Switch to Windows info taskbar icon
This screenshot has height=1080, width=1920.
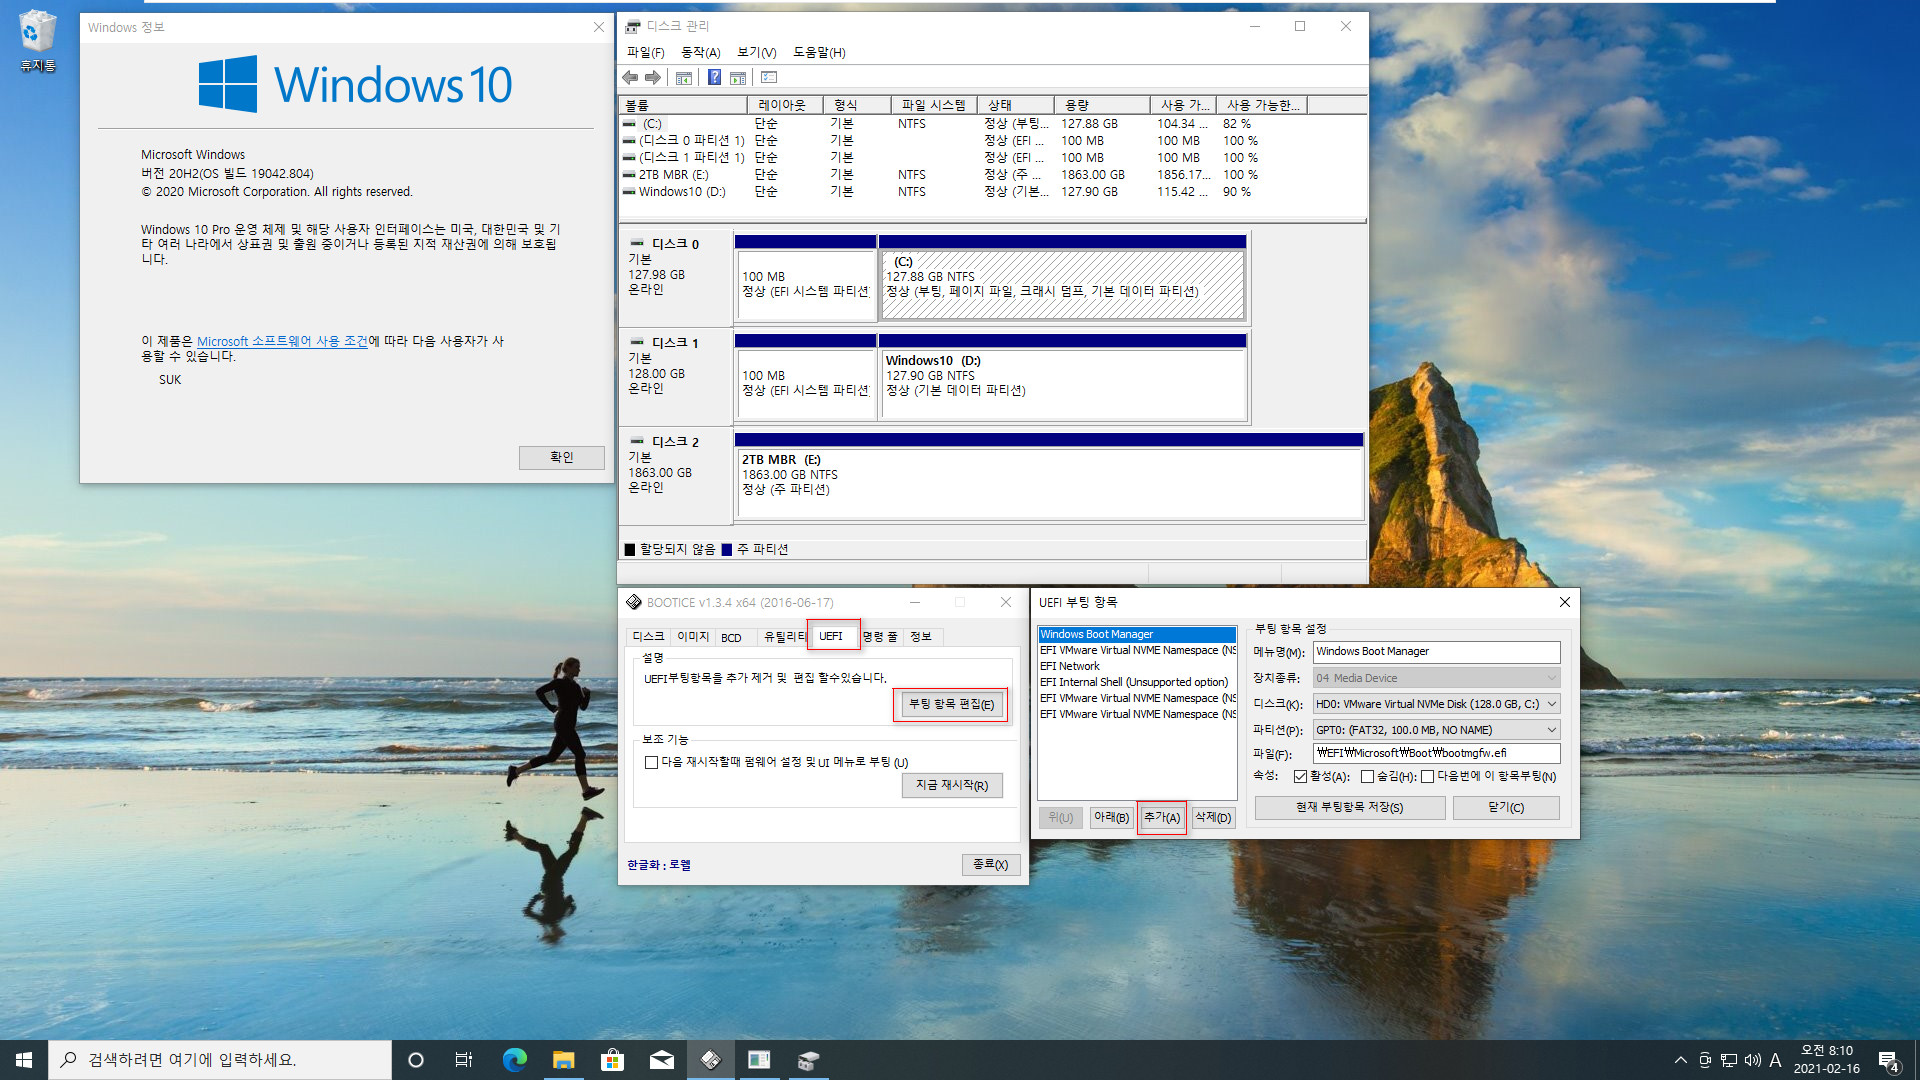pos(759,1060)
